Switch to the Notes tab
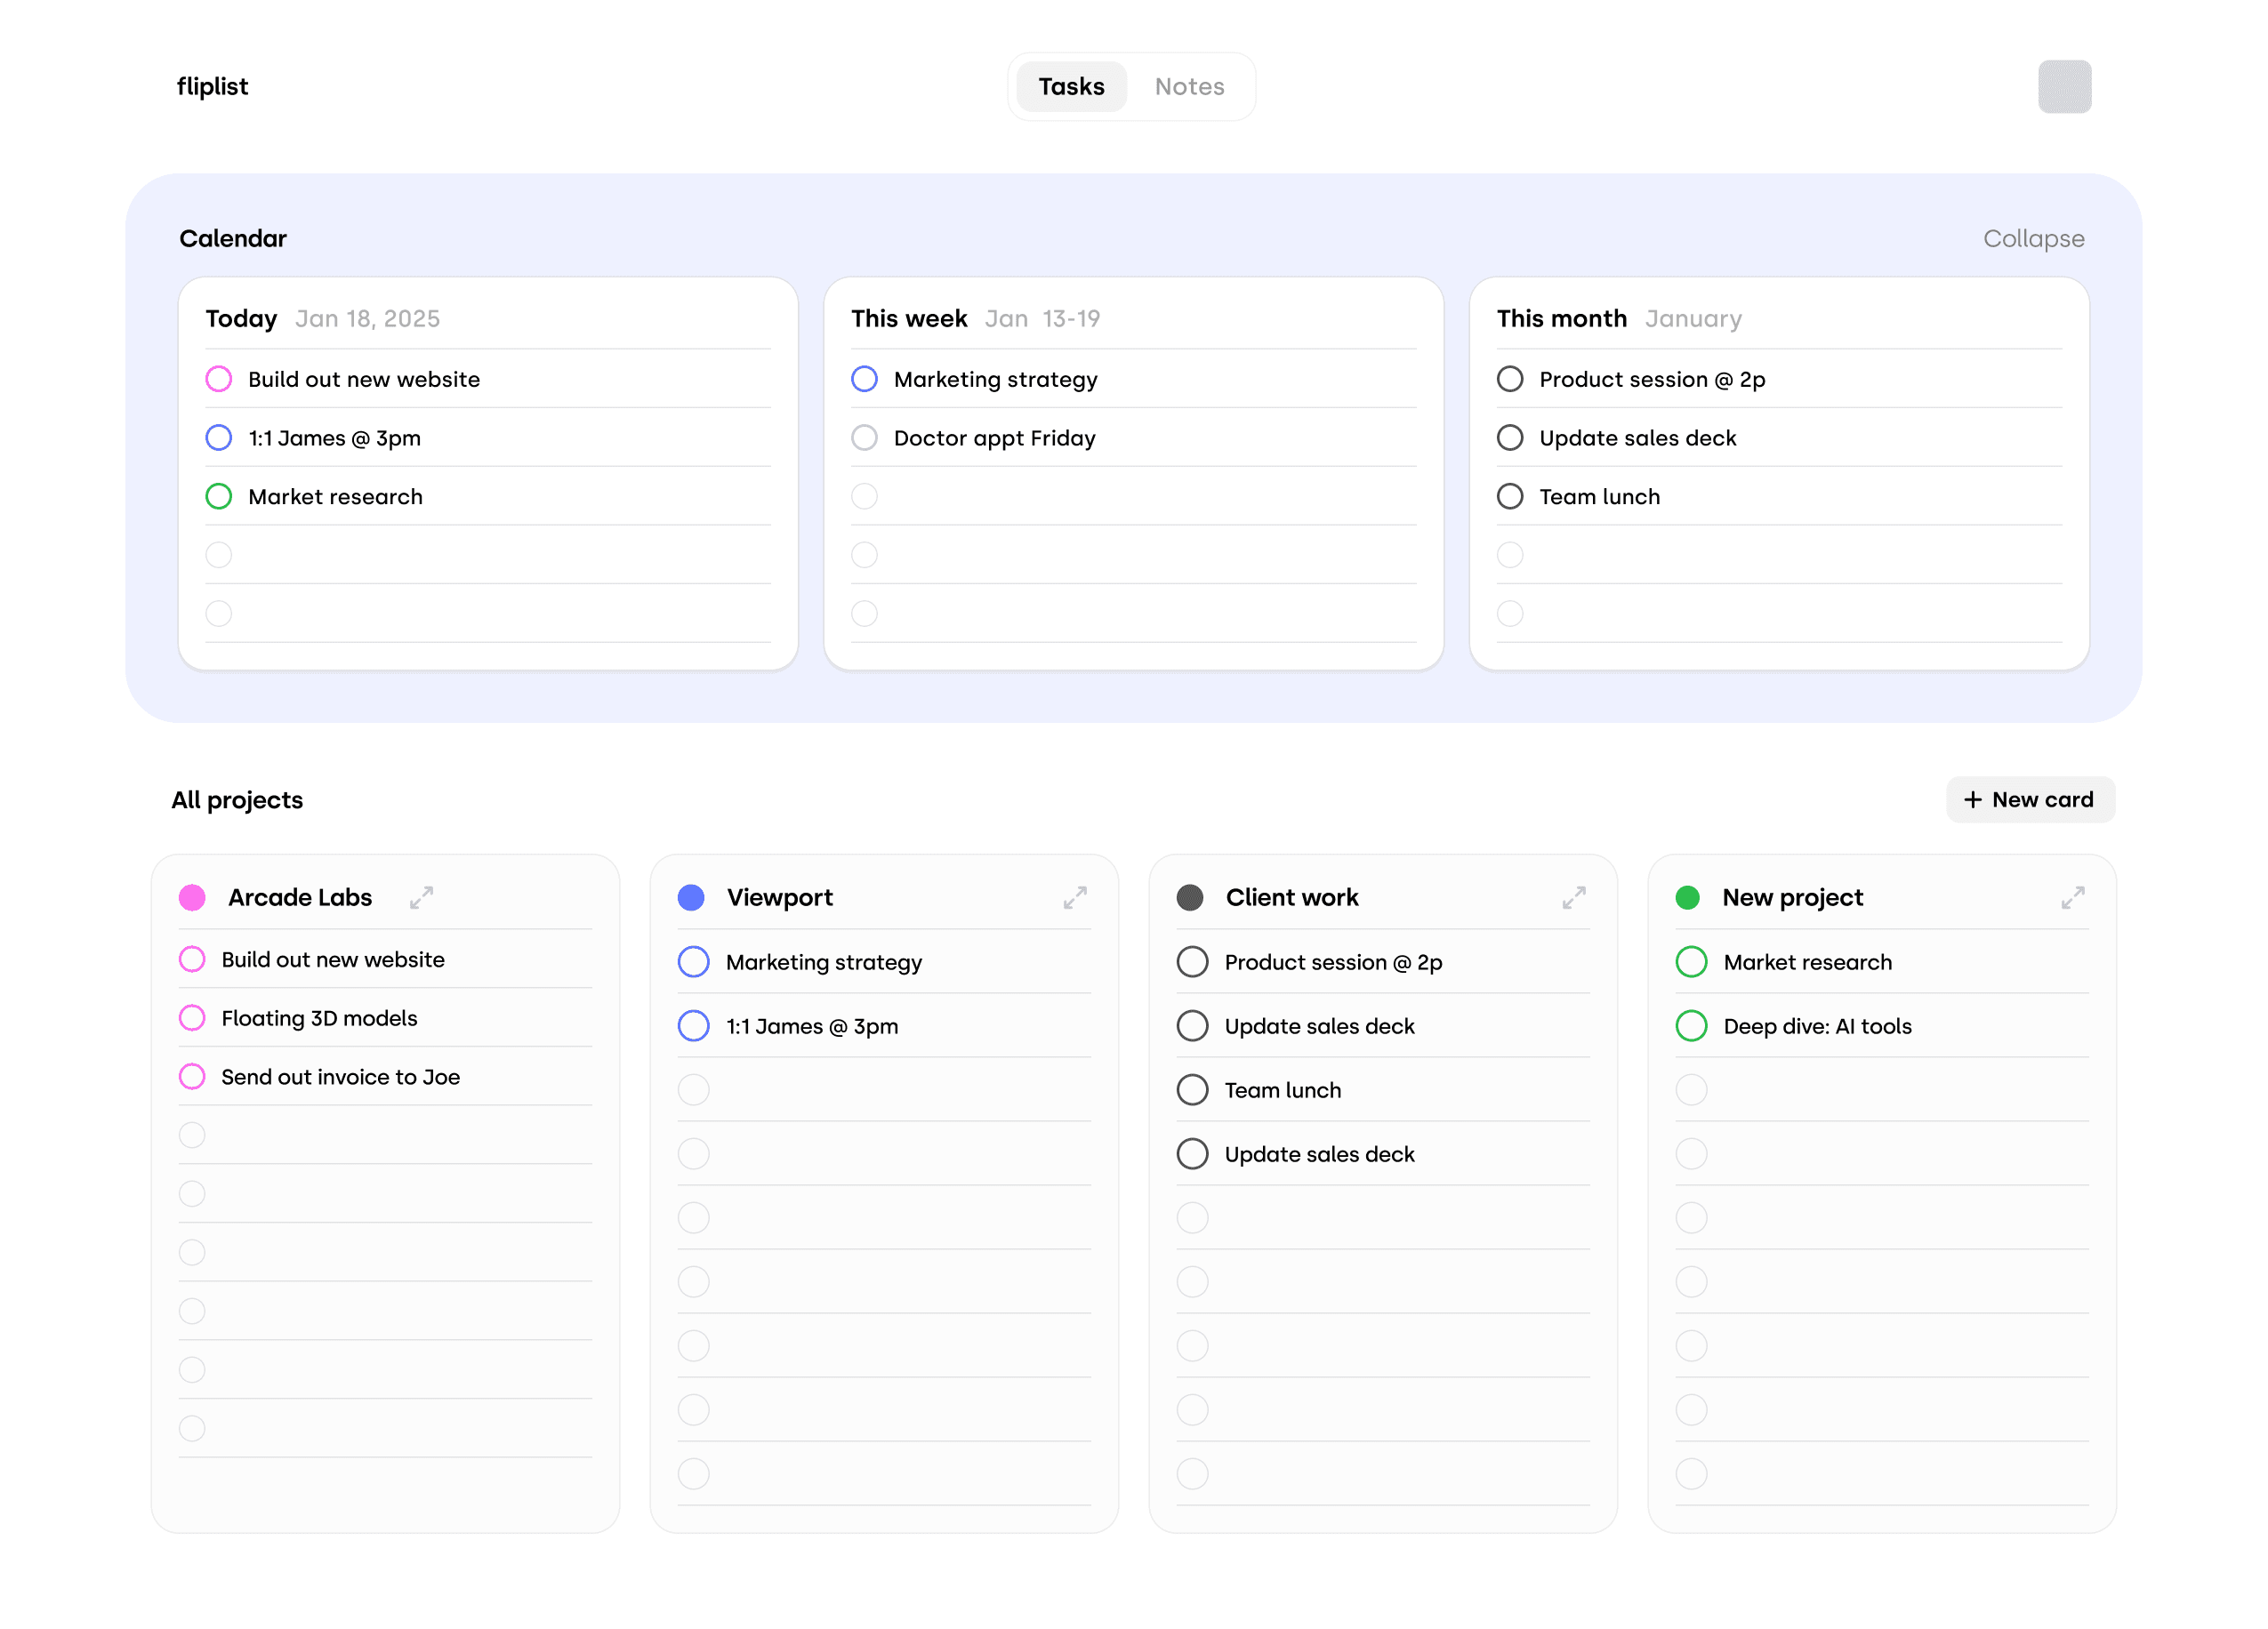Screen dimensions: 2268x1629 1189,86
